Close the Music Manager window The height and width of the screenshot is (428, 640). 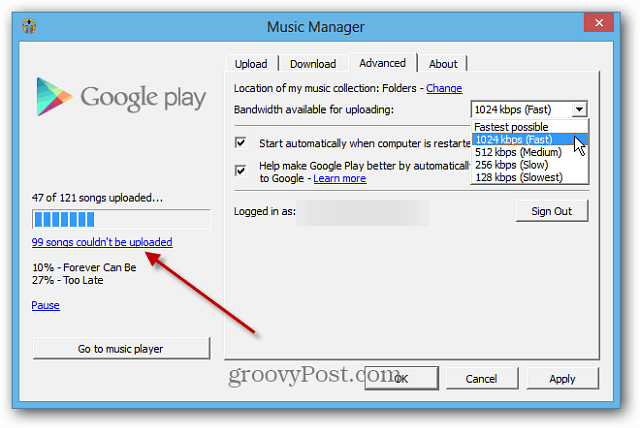598,22
